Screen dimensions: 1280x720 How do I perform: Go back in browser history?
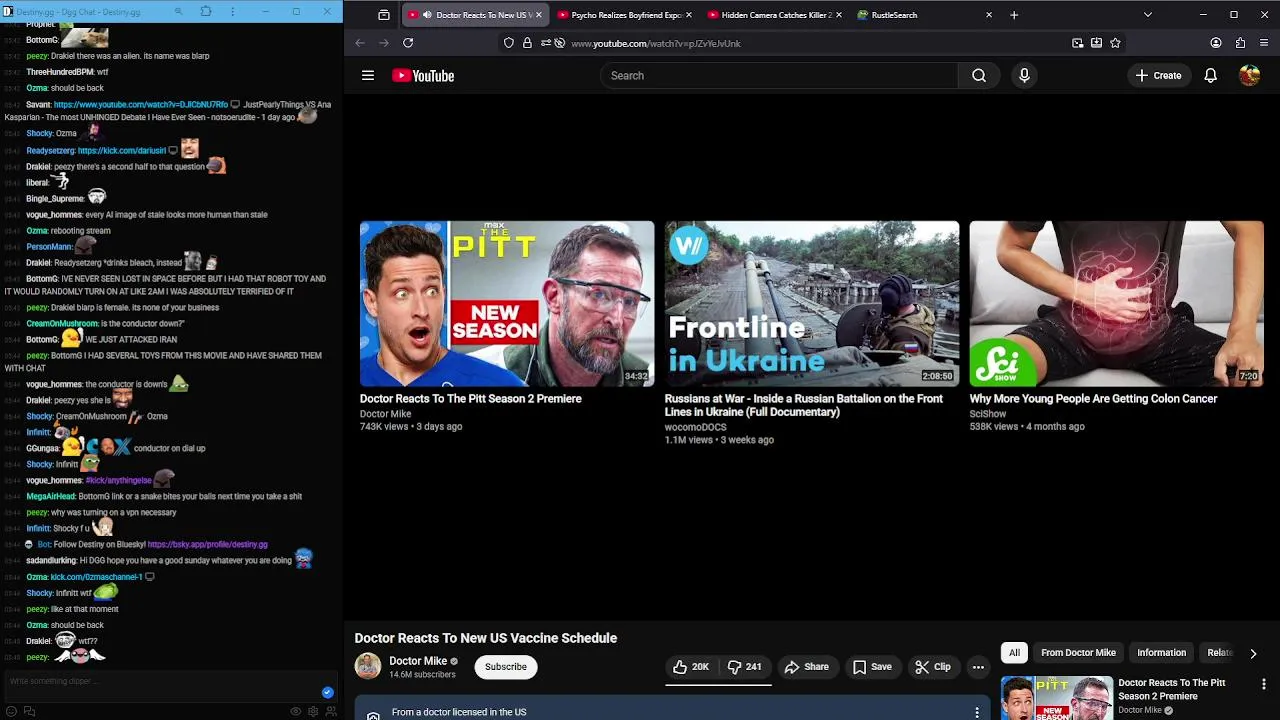click(x=360, y=43)
